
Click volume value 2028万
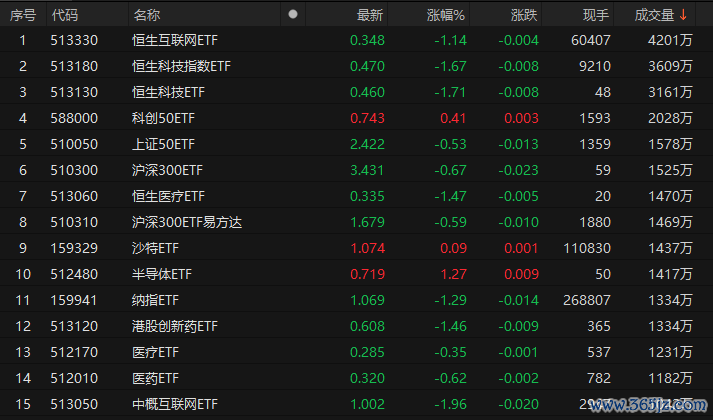point(670,118)
